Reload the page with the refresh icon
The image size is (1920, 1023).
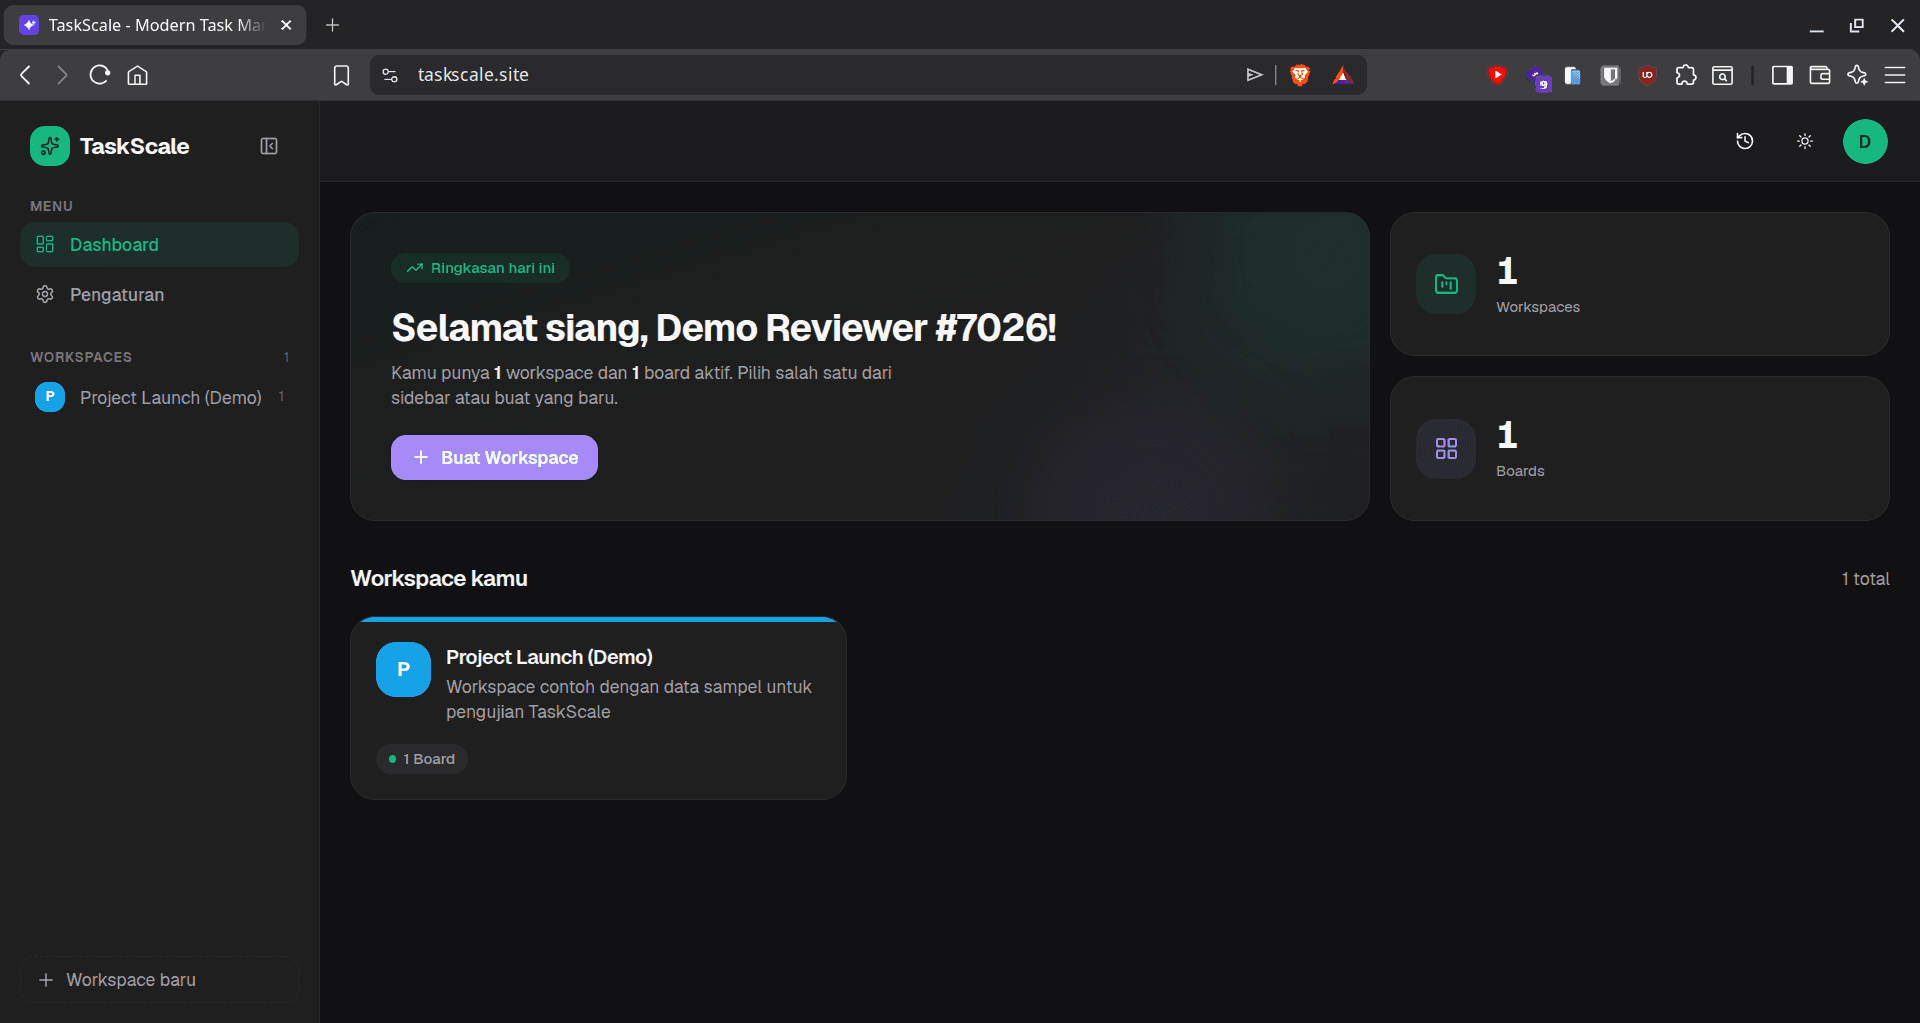click(x=99, y=75)
